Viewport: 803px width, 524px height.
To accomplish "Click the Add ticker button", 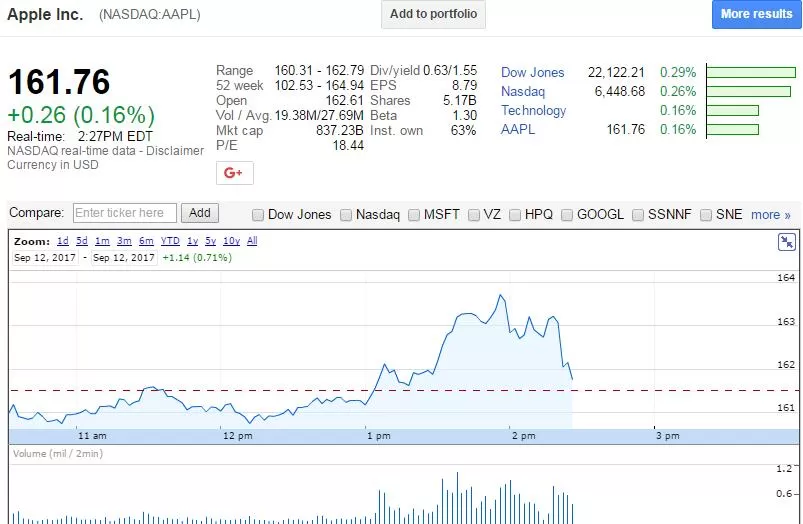I will coord(200,213).
